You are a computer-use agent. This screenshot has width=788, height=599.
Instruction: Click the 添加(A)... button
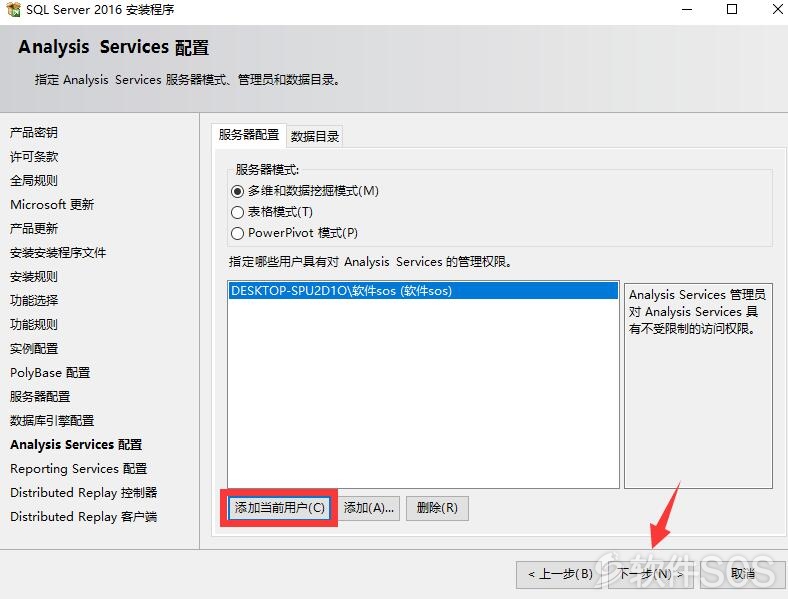point(368,508)
